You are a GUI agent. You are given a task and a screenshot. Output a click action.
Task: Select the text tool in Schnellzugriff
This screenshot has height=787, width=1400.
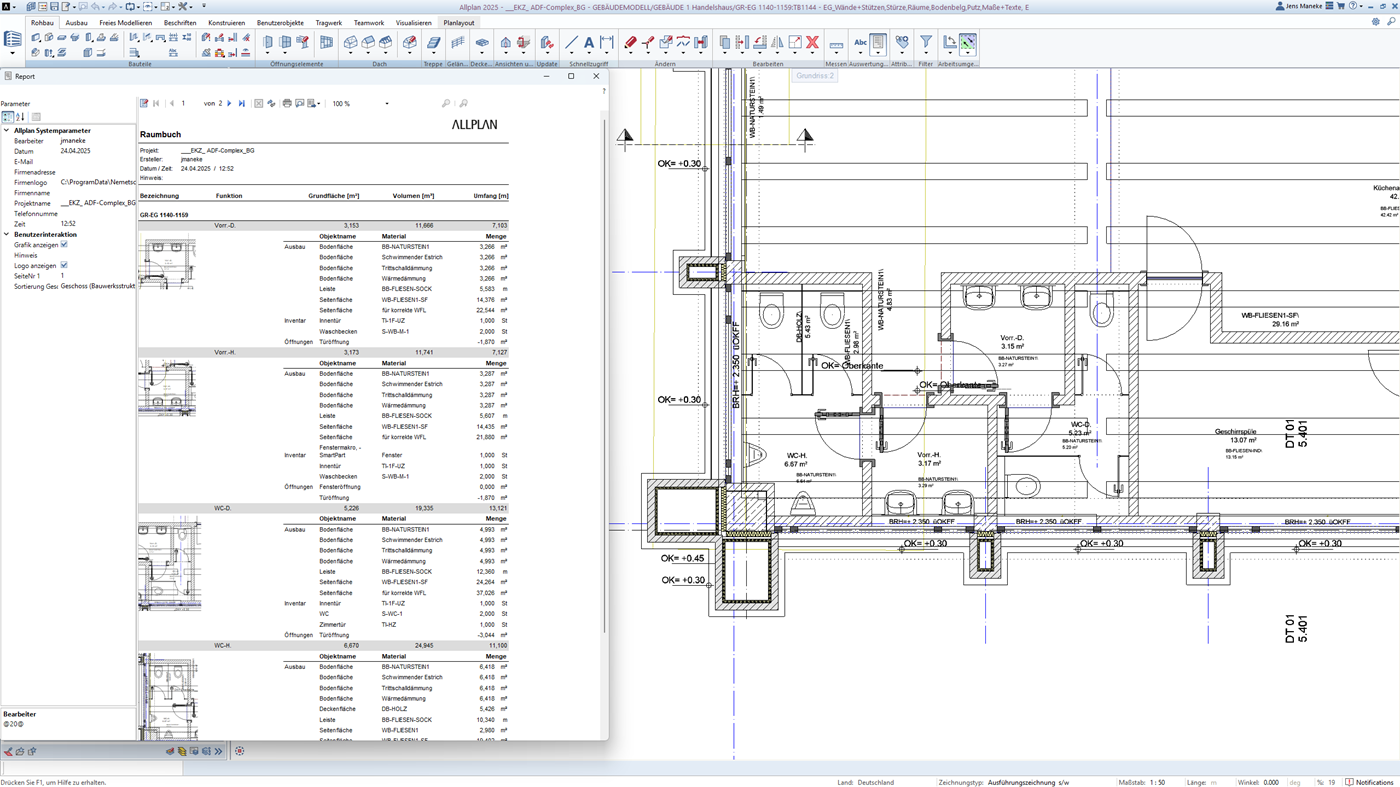click(589, 43)
